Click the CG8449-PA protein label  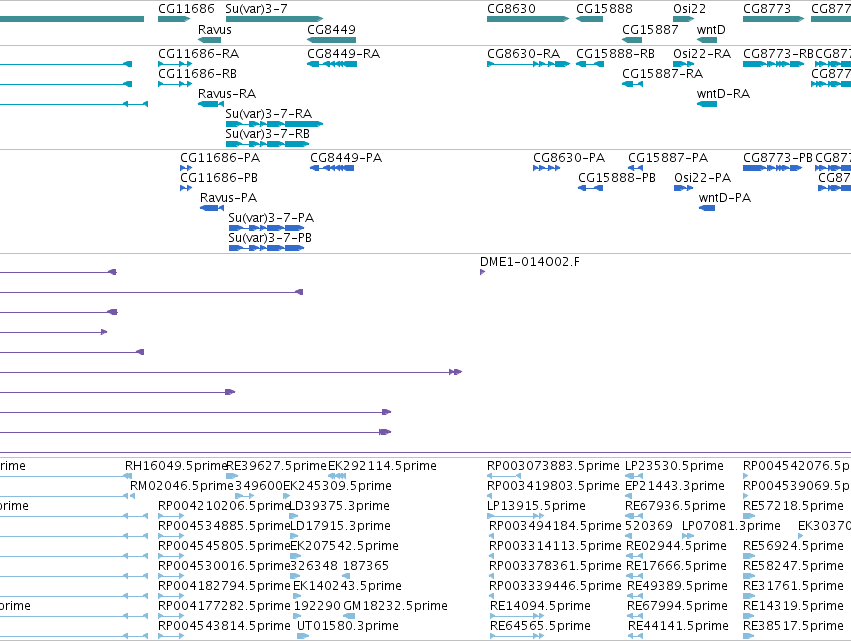pyautogui.click(x=346, y=158)
